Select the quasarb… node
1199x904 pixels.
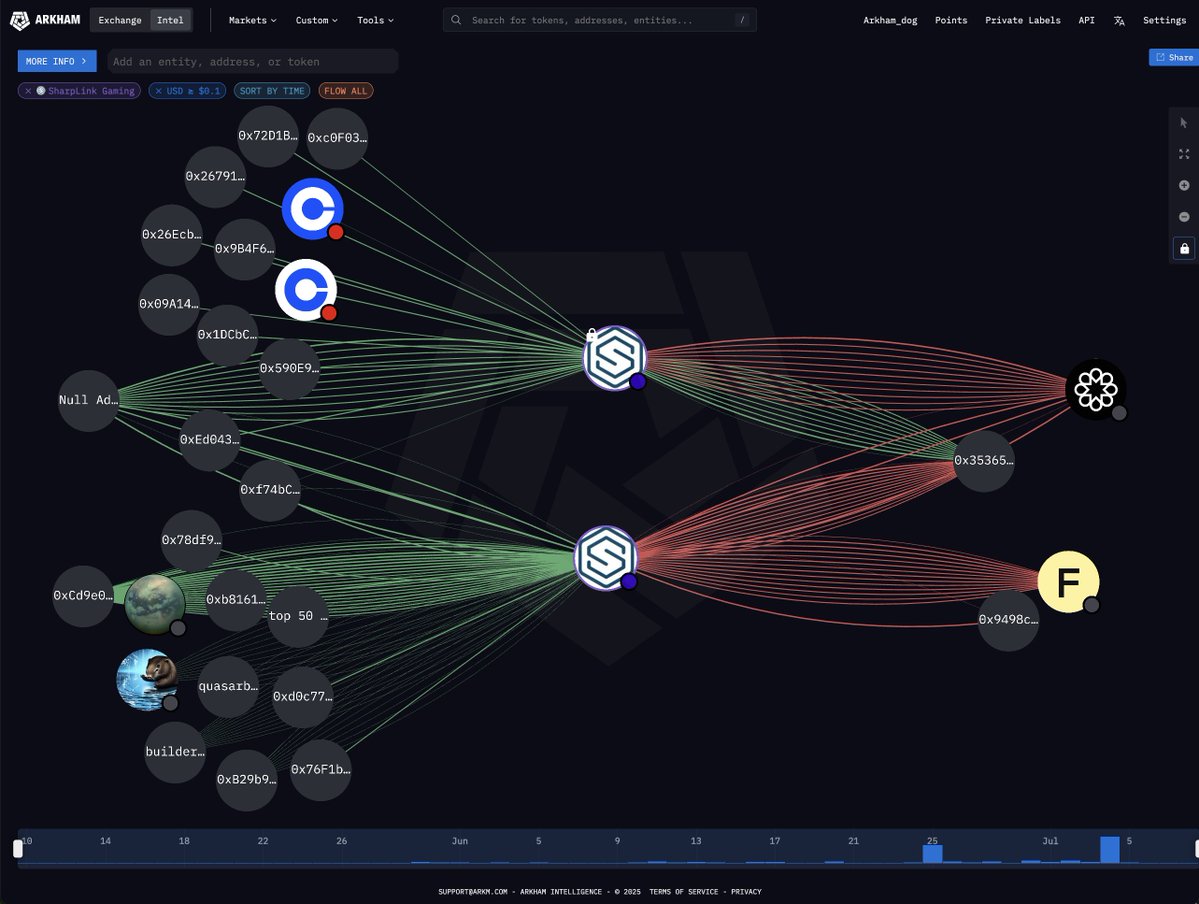point(228,687)
